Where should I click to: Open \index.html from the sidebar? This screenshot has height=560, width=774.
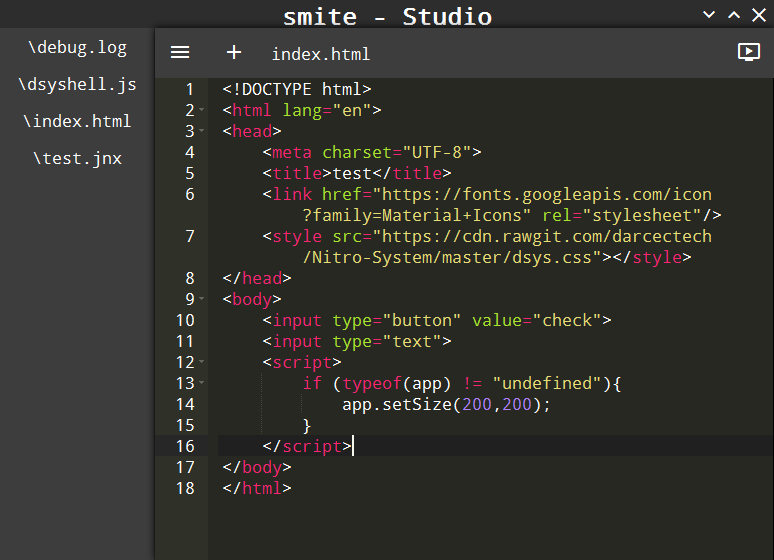[x=77, y=121]
